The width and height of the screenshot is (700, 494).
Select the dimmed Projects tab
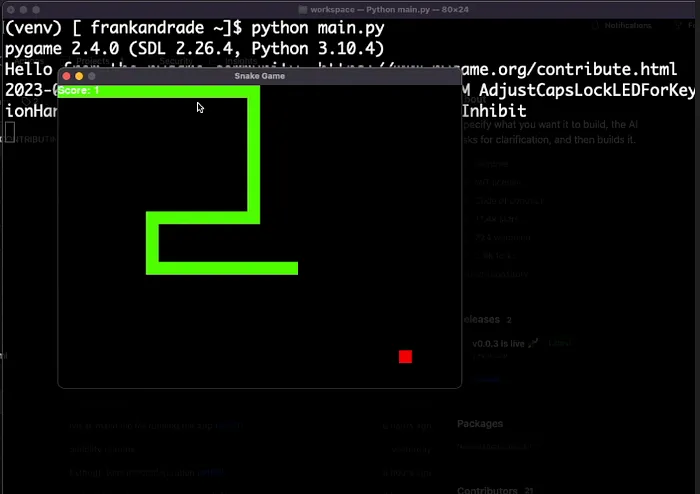(93, 61)
